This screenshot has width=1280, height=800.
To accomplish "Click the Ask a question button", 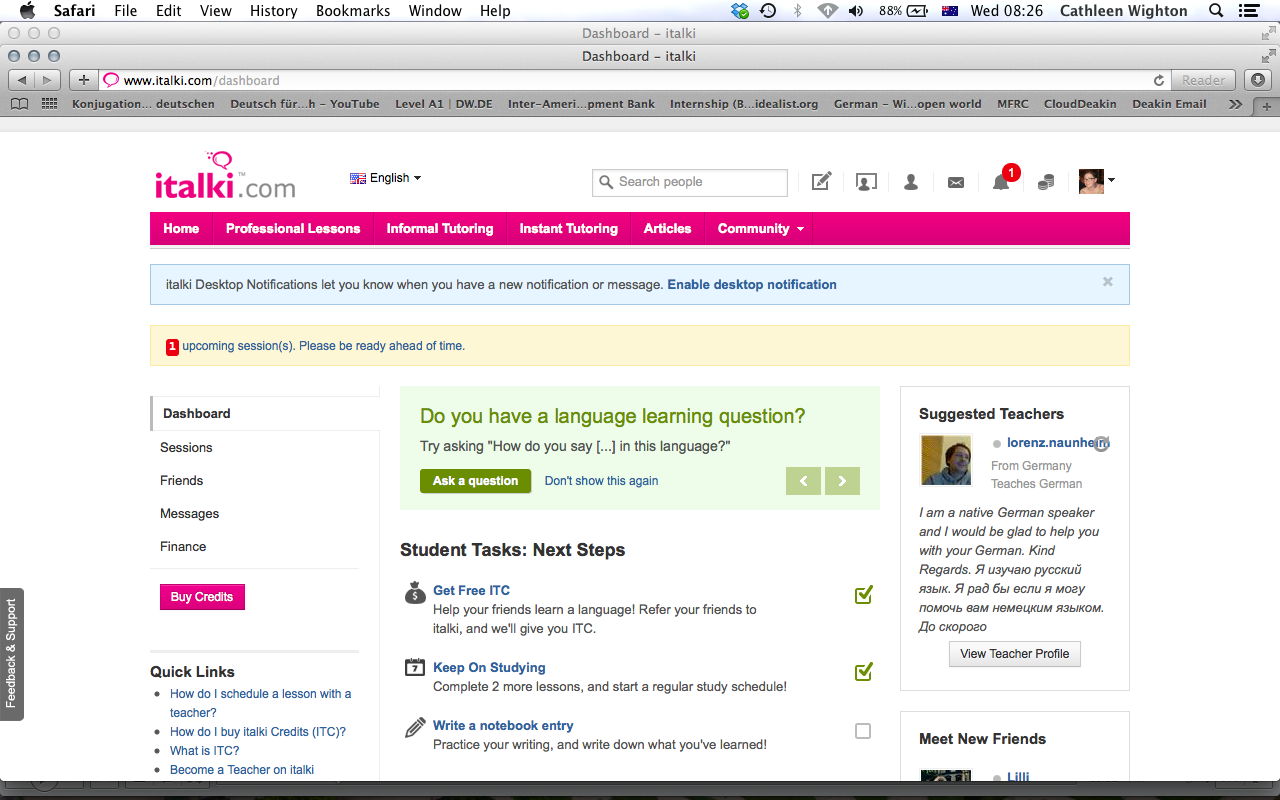I will click(475, 481).
